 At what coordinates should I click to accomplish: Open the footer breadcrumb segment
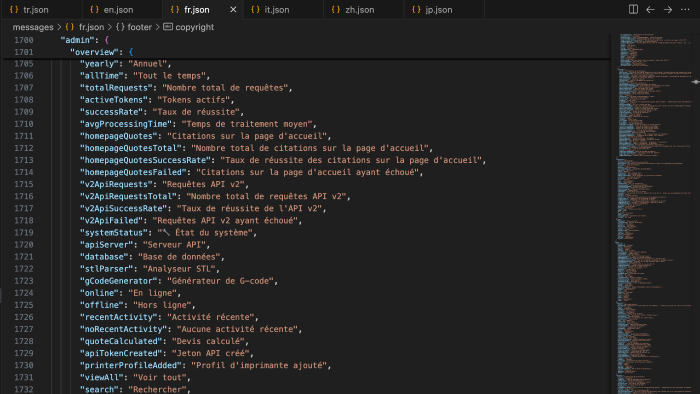pyautogui.click(x=139, y=27)
